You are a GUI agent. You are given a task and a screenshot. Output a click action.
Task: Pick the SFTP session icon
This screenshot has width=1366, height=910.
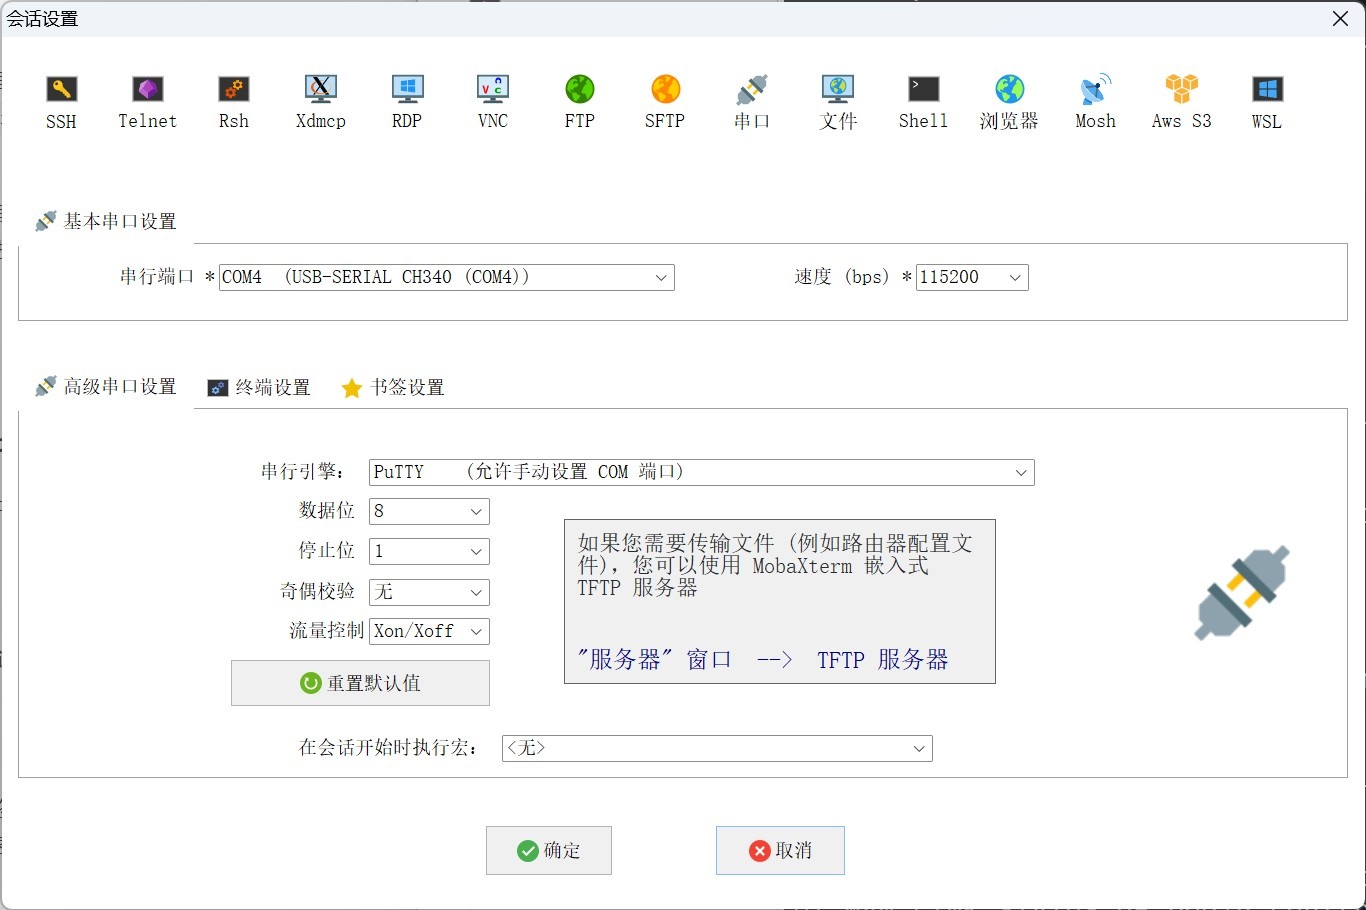pos(665,102)
